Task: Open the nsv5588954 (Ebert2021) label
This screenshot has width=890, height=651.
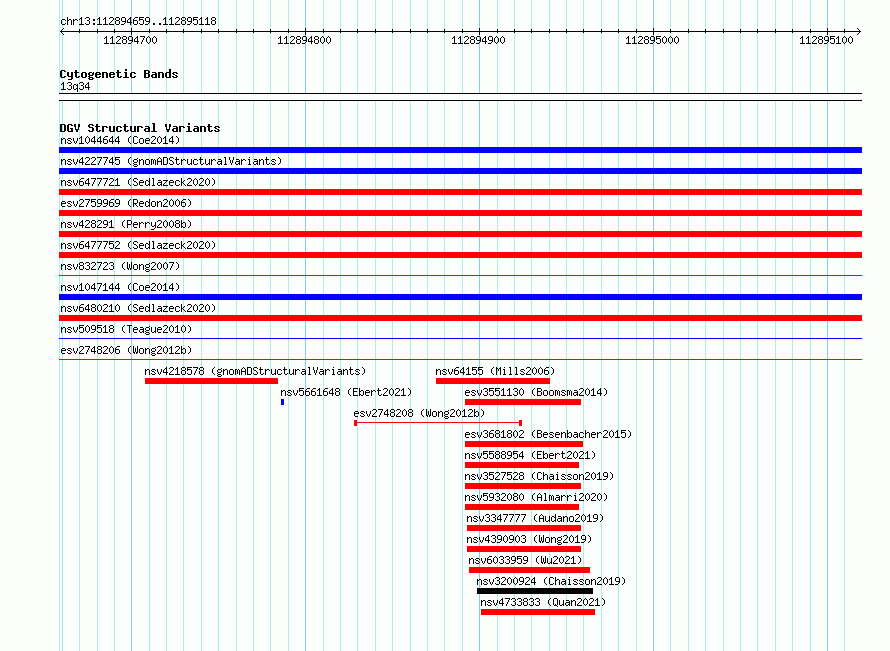Action: (x=530, y=455)
